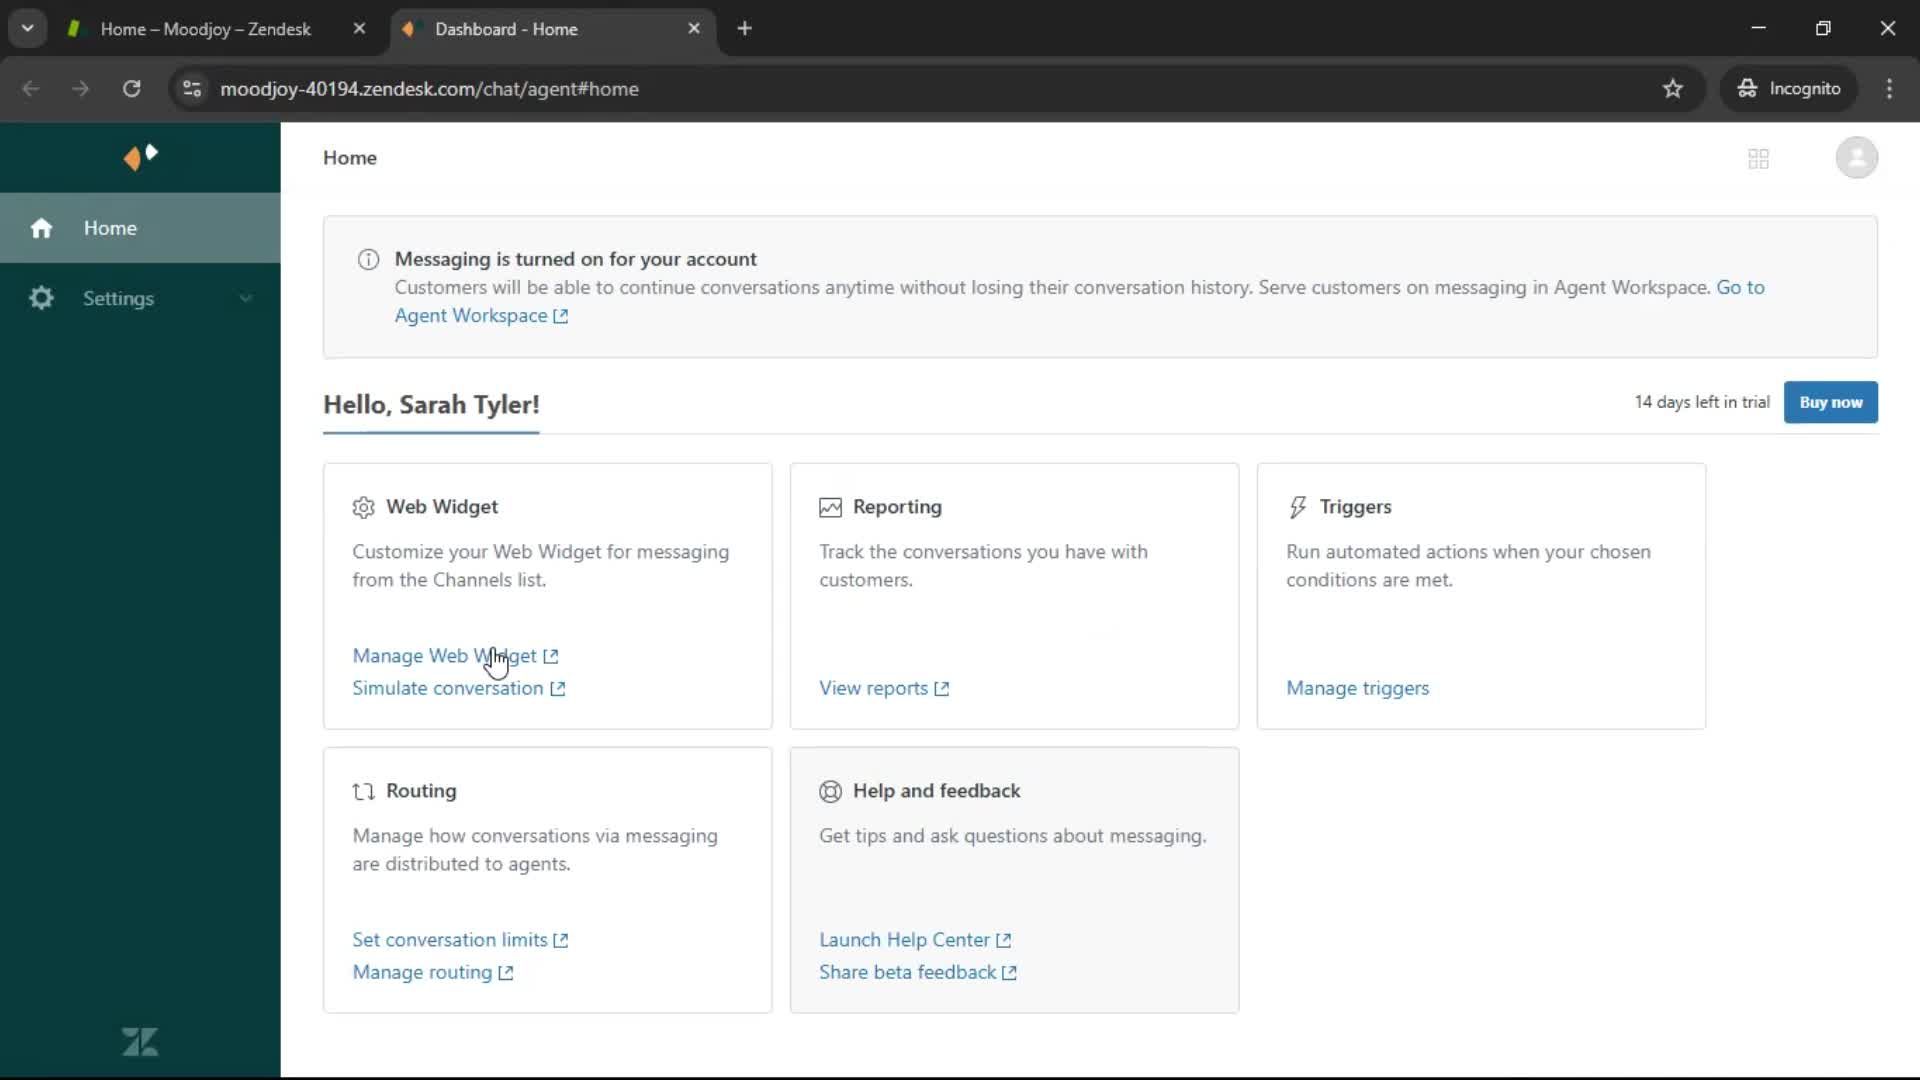Click the Web Widget card heading

pyautogui.click(x=442, y=507)
